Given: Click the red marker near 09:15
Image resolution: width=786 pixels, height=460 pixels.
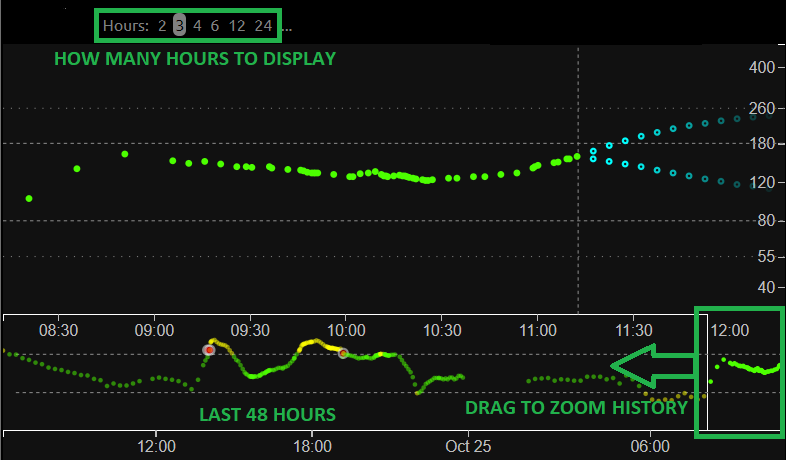Looking at the screenshot, I should point(209,350).
